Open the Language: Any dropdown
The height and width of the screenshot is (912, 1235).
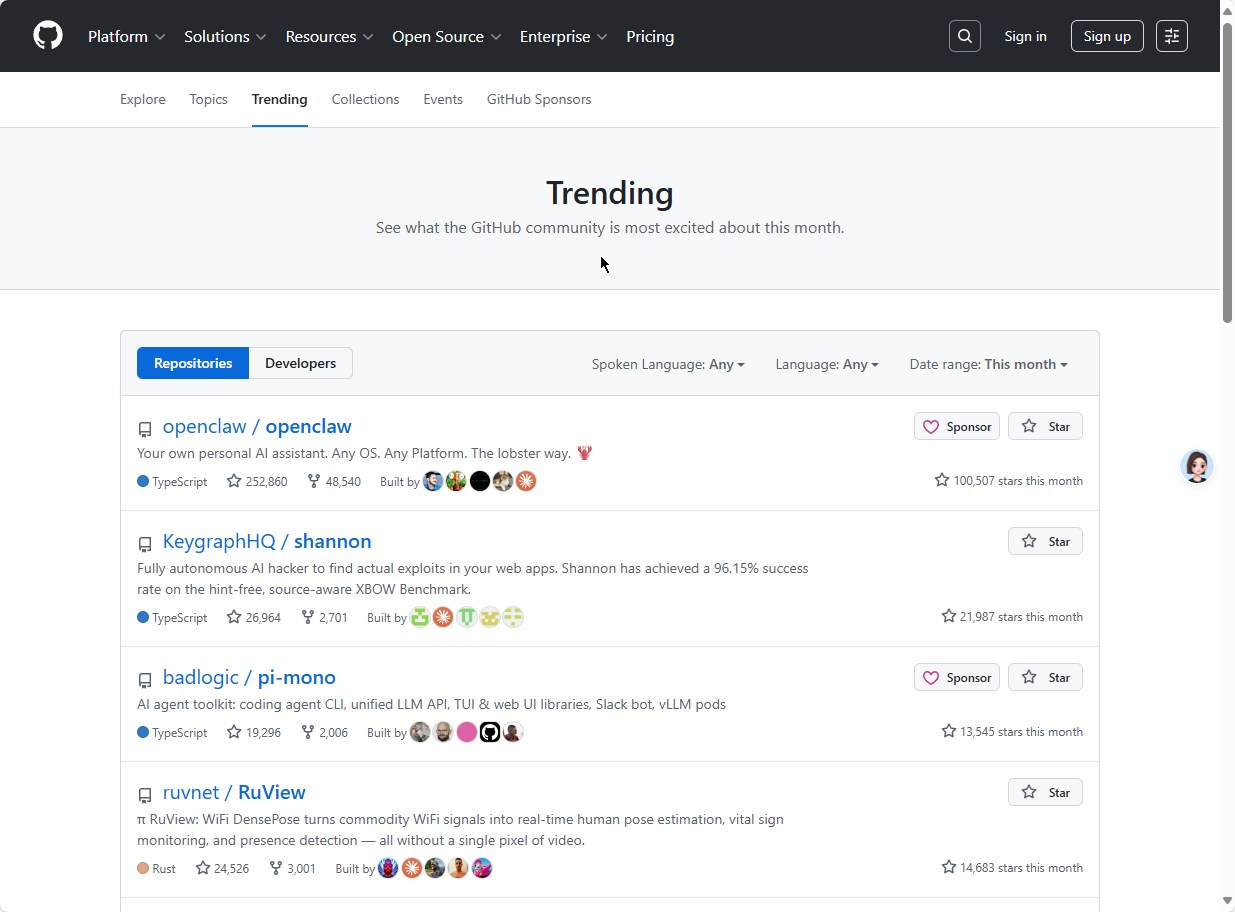pos(826,364)
